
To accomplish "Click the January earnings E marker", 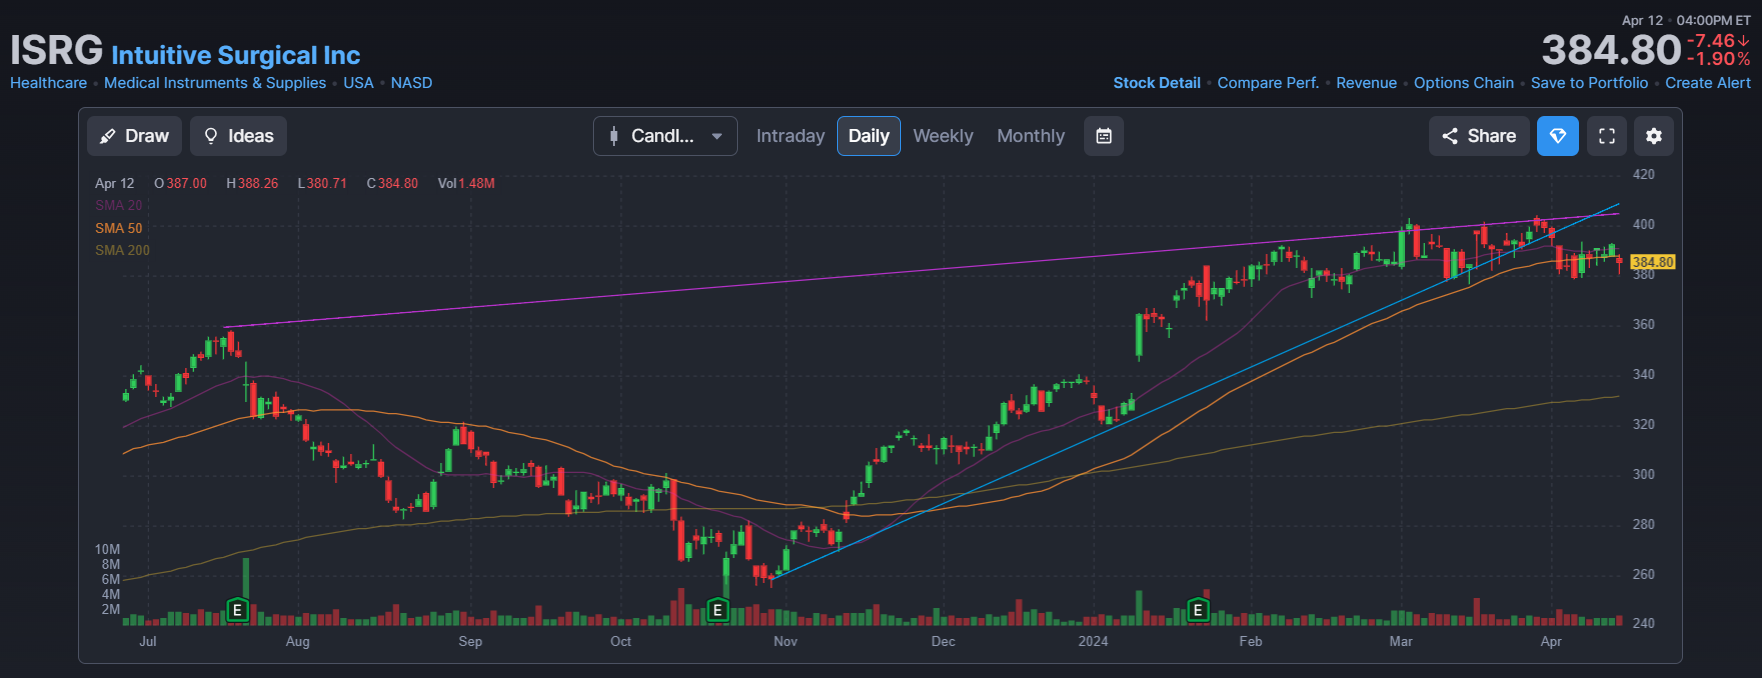I will 1197,610.
